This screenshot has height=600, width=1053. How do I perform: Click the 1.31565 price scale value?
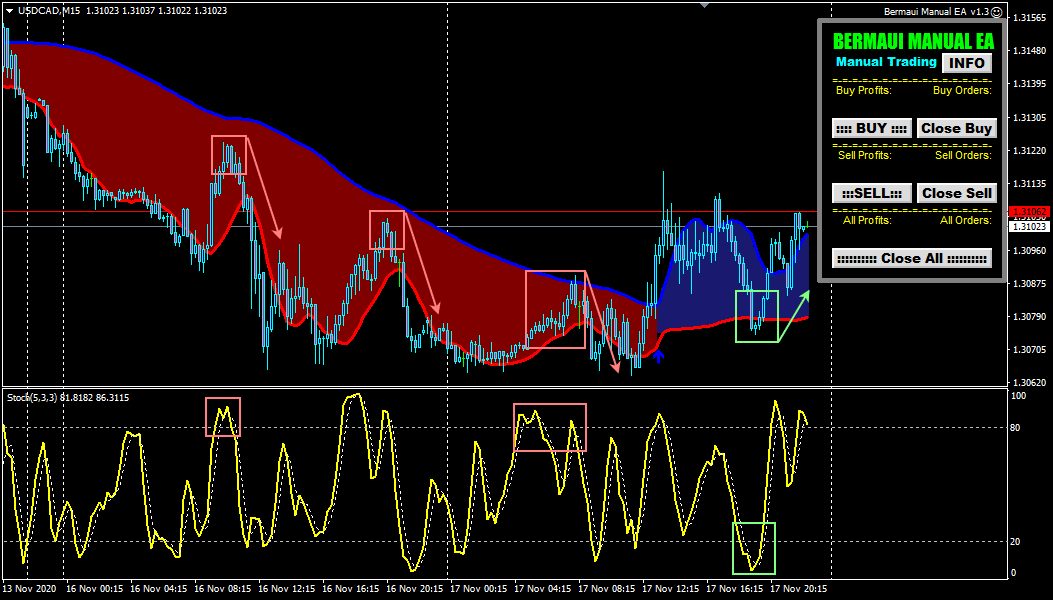point(1030,17)
